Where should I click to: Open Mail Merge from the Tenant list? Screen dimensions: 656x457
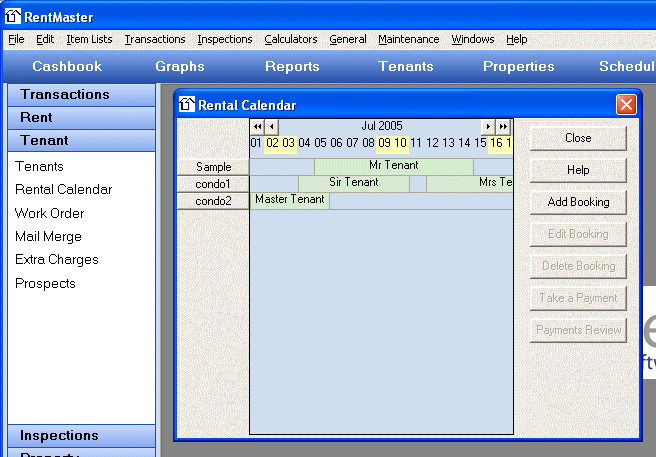point(48,237)
